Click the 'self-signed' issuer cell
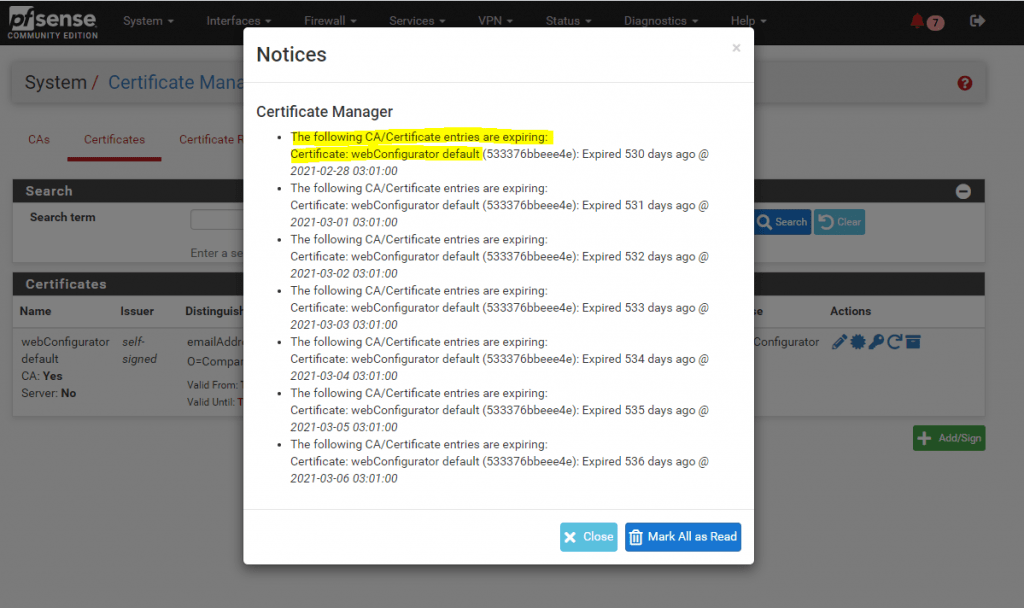This screenshot has width=1024, height=608. 139,350
